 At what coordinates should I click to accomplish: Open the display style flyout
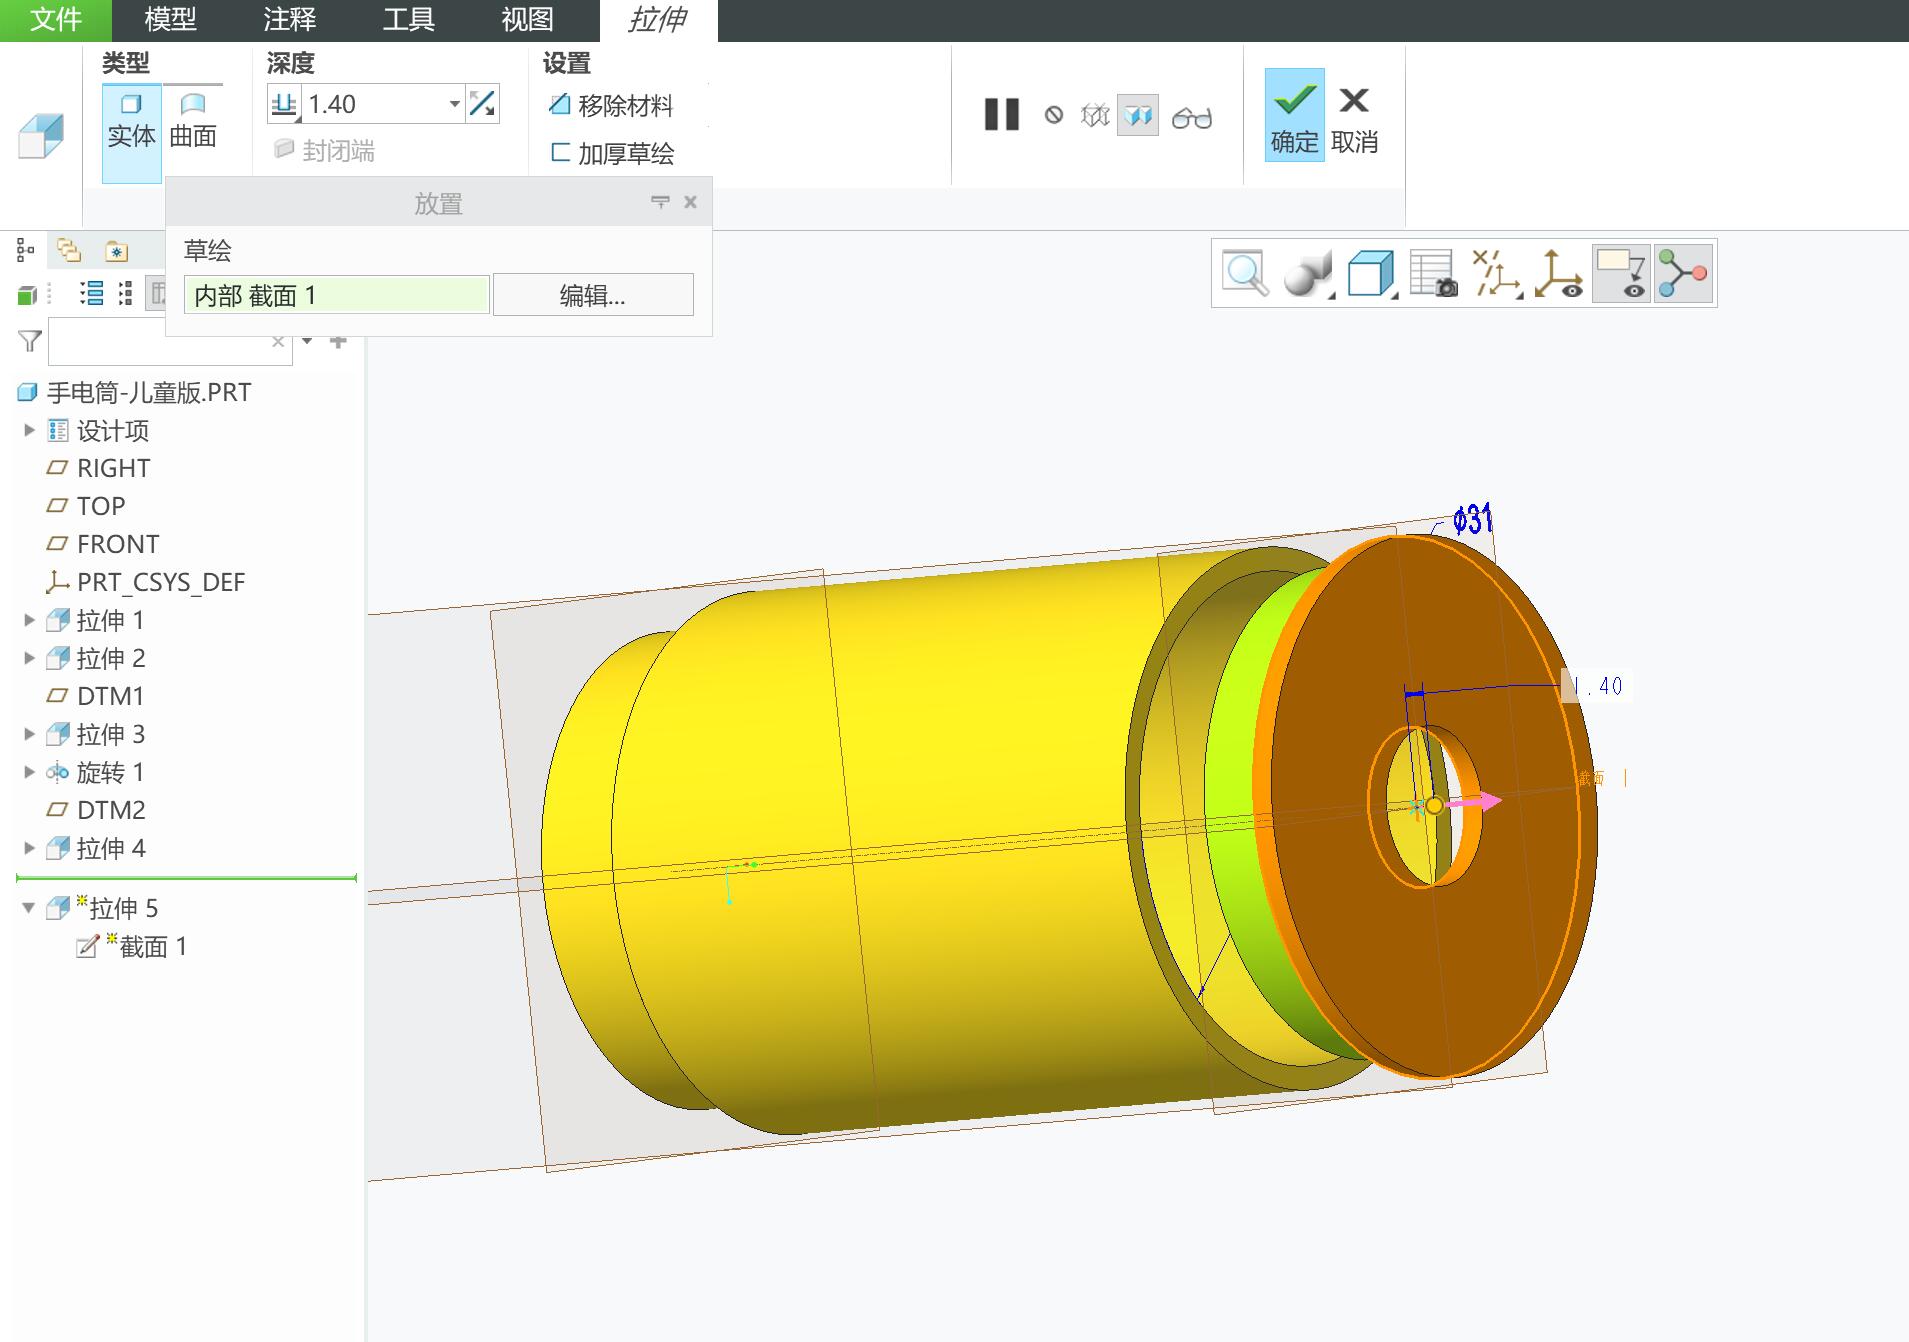pos(1308,273)
